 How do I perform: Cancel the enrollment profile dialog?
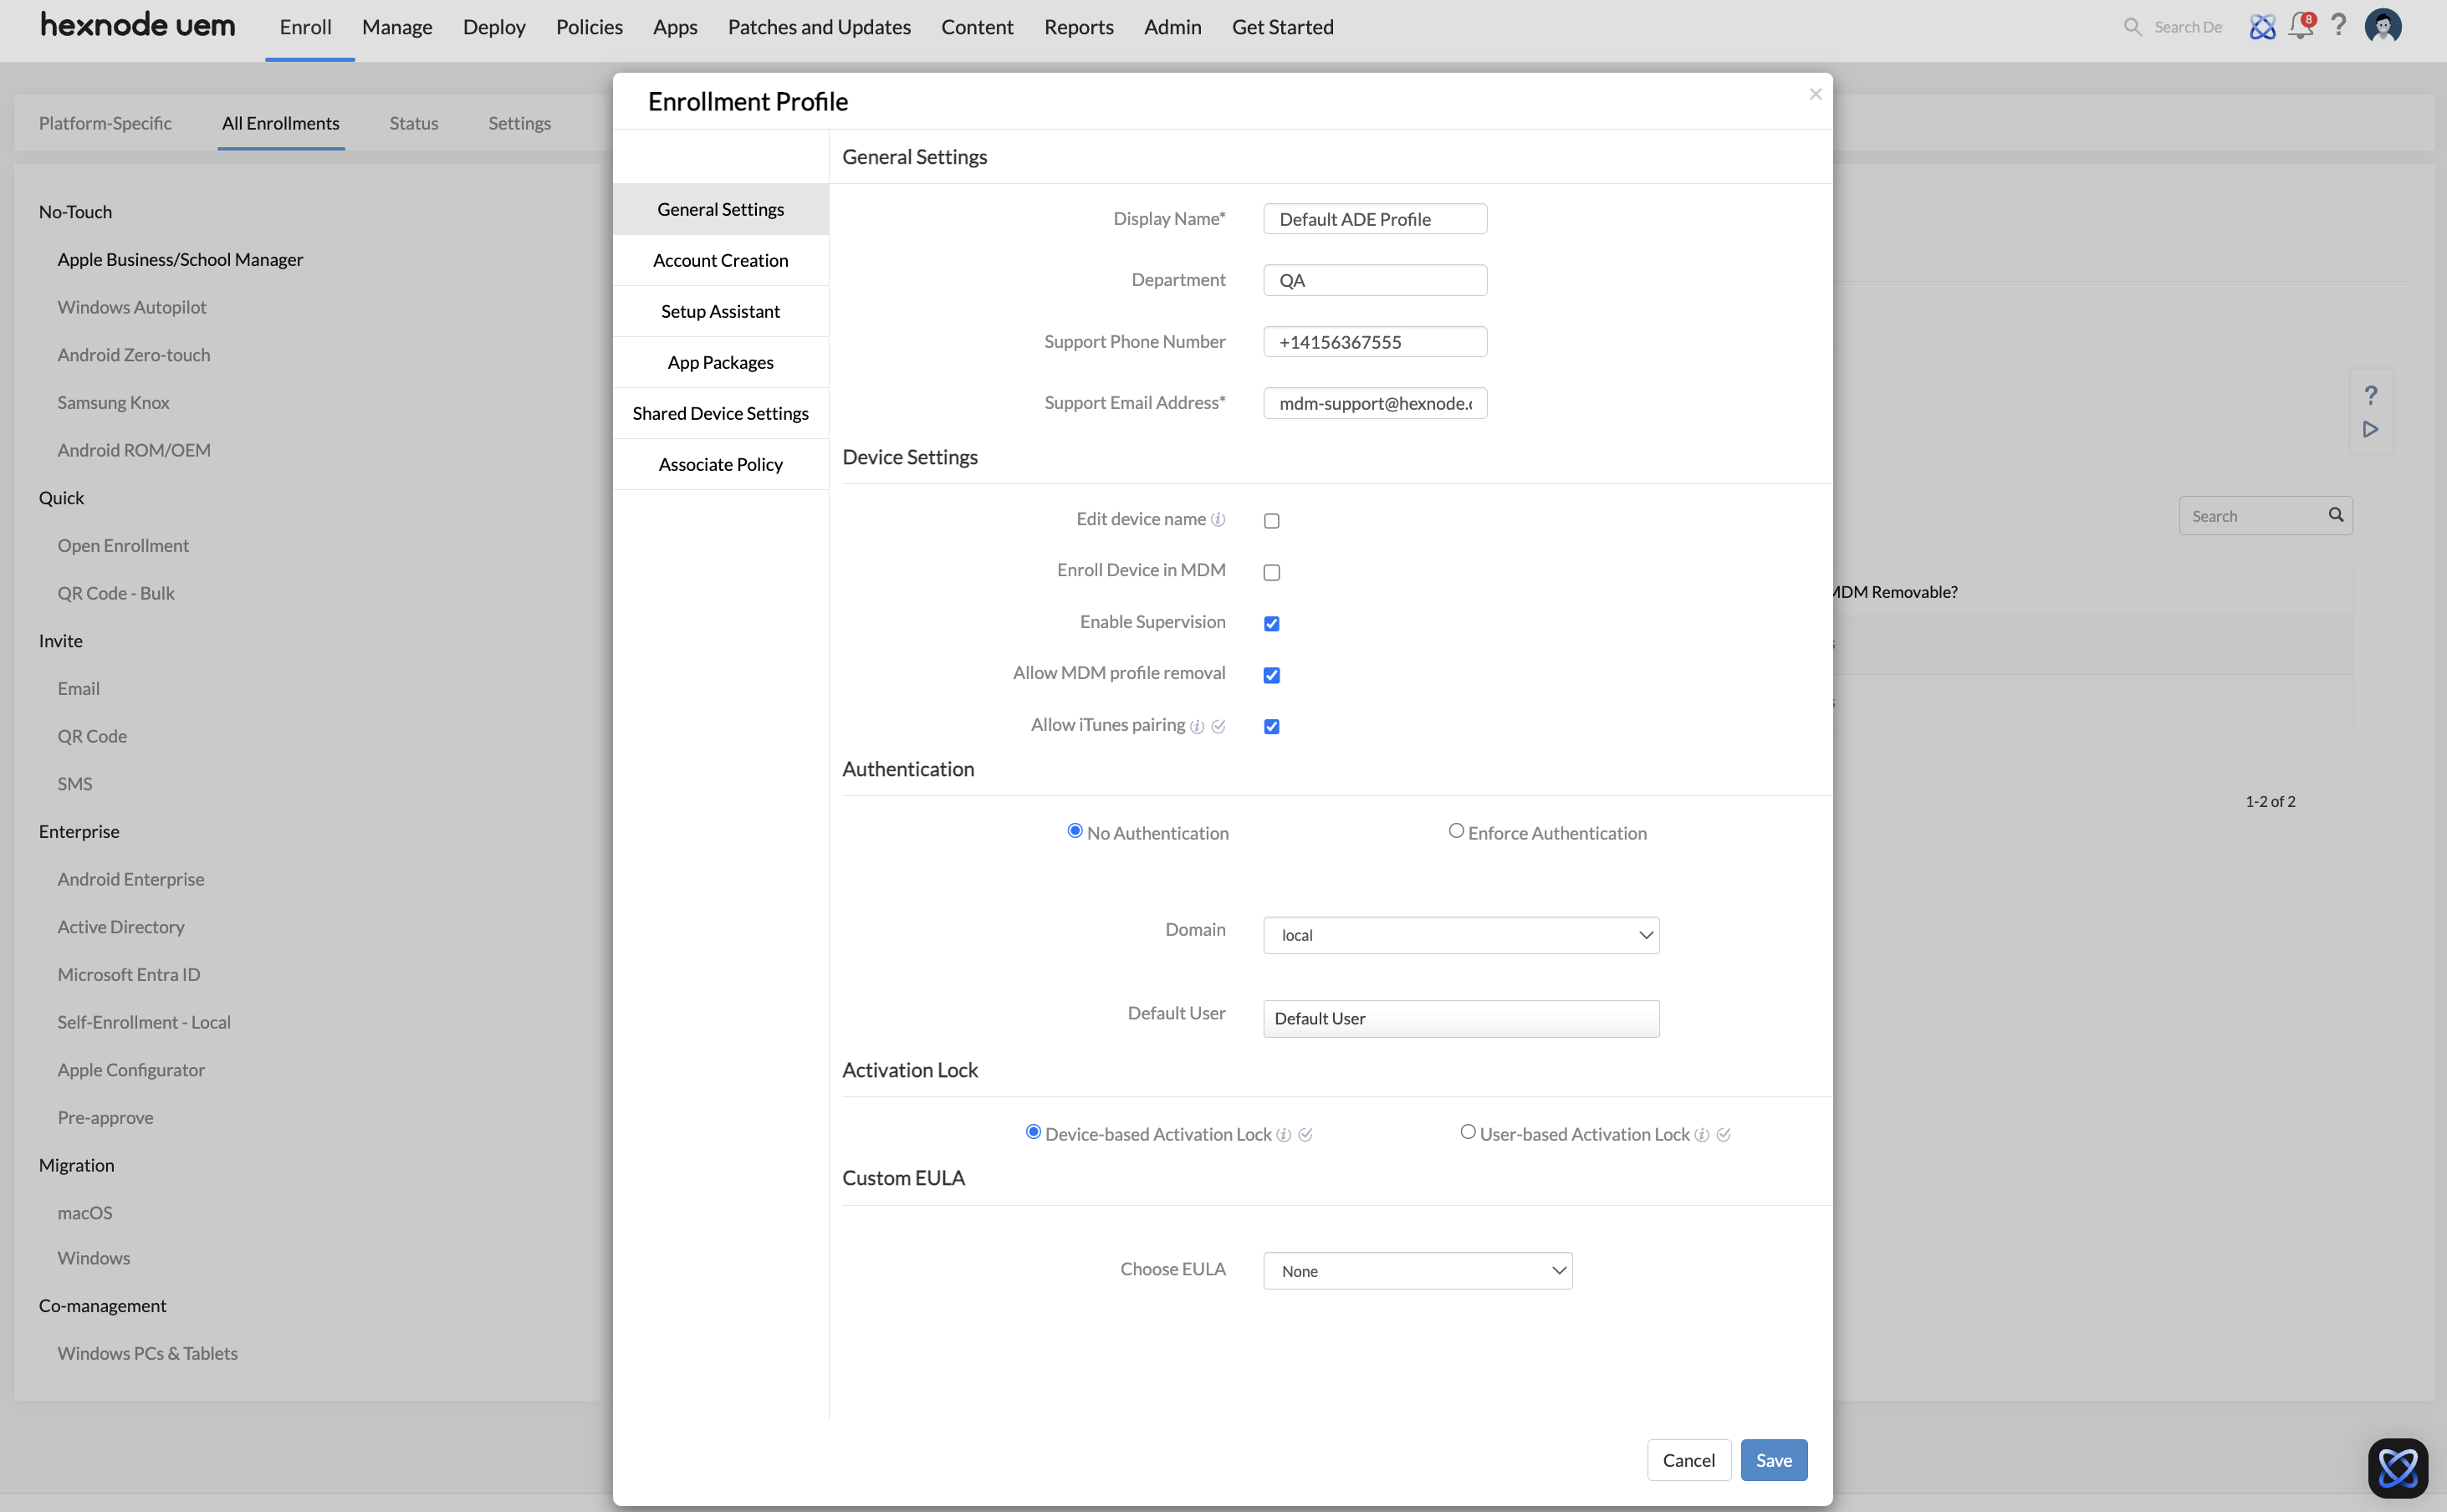point(1688,1460)
